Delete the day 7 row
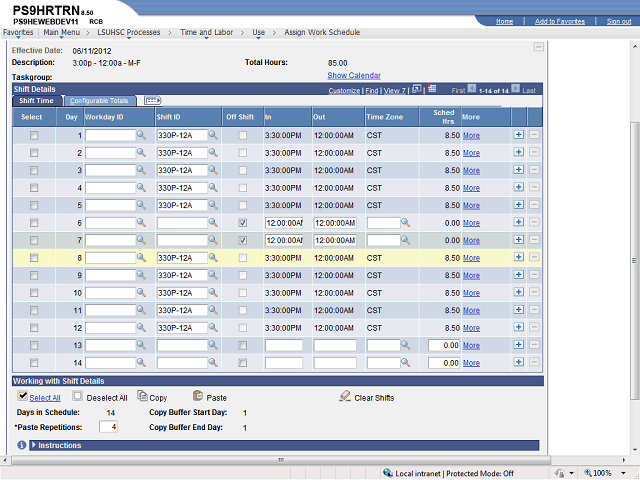The width and height of the screenshot is (640, 480). coord(534,240)
